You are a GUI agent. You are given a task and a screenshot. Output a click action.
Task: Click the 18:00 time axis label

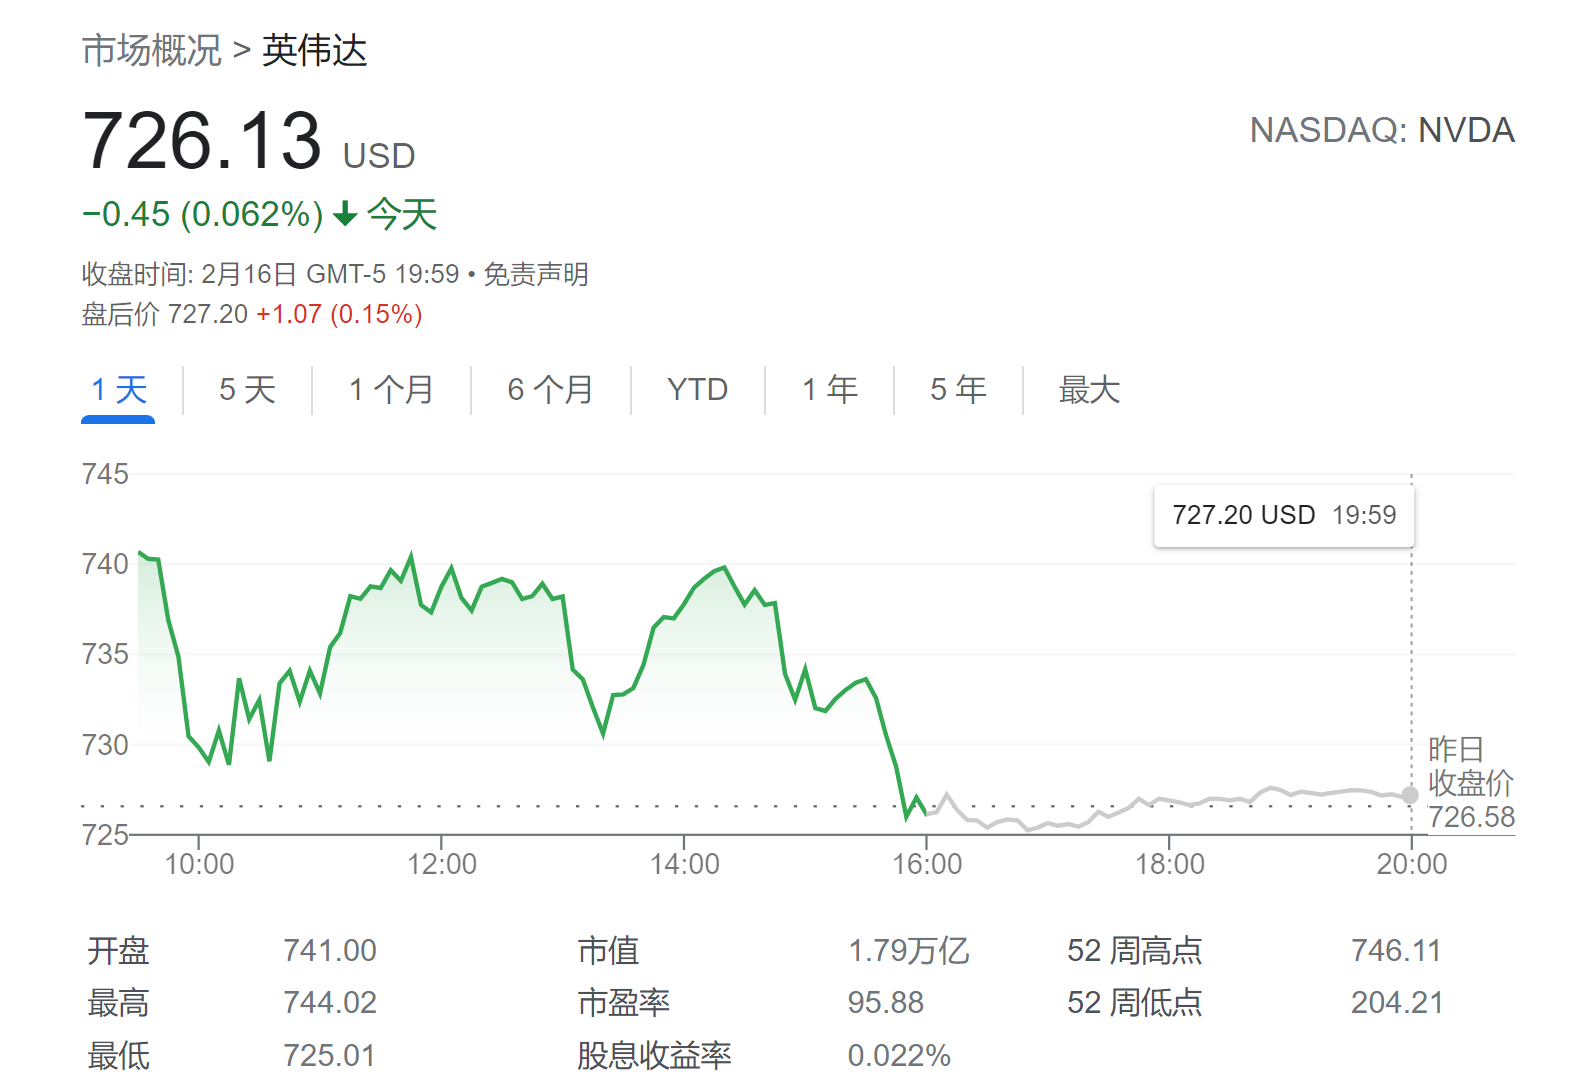click(x=1170, y=864)
